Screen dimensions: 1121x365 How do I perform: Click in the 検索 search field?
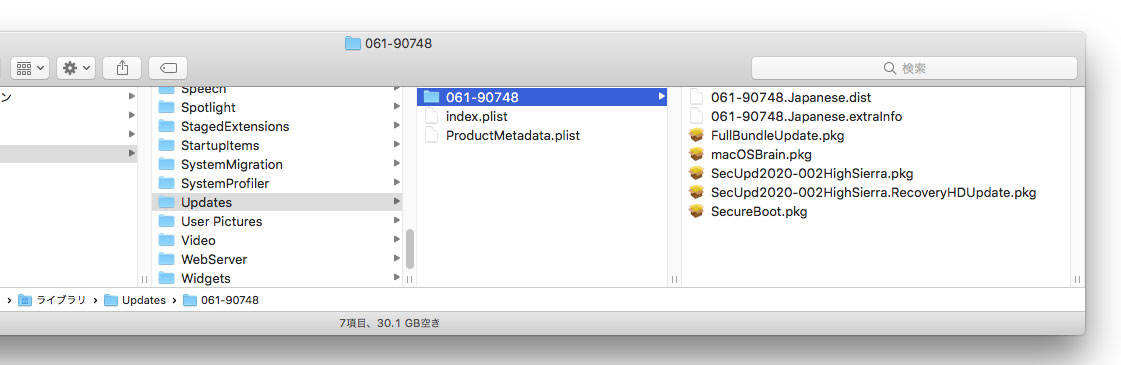(914, 68)
